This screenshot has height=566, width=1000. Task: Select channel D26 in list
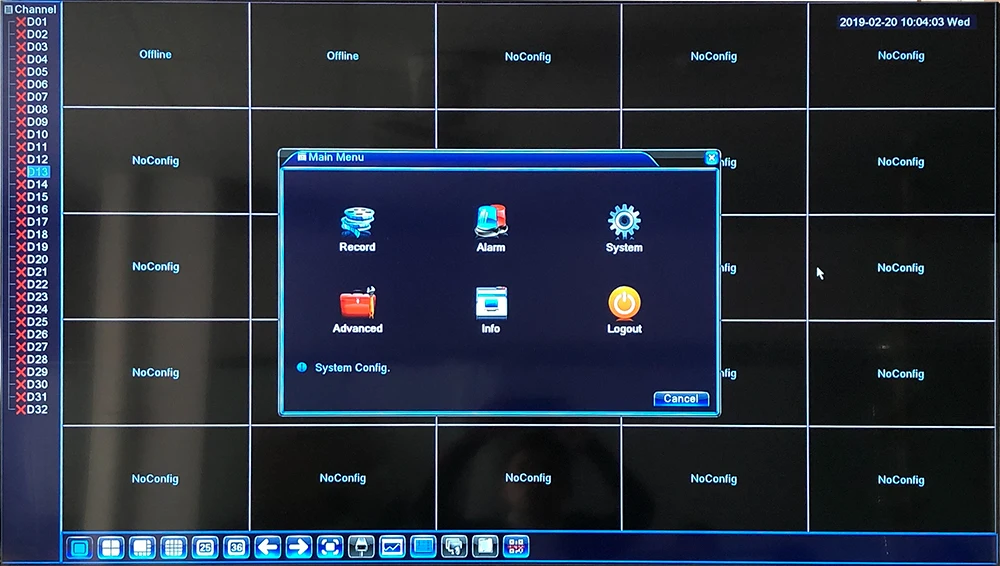(37, 334)
